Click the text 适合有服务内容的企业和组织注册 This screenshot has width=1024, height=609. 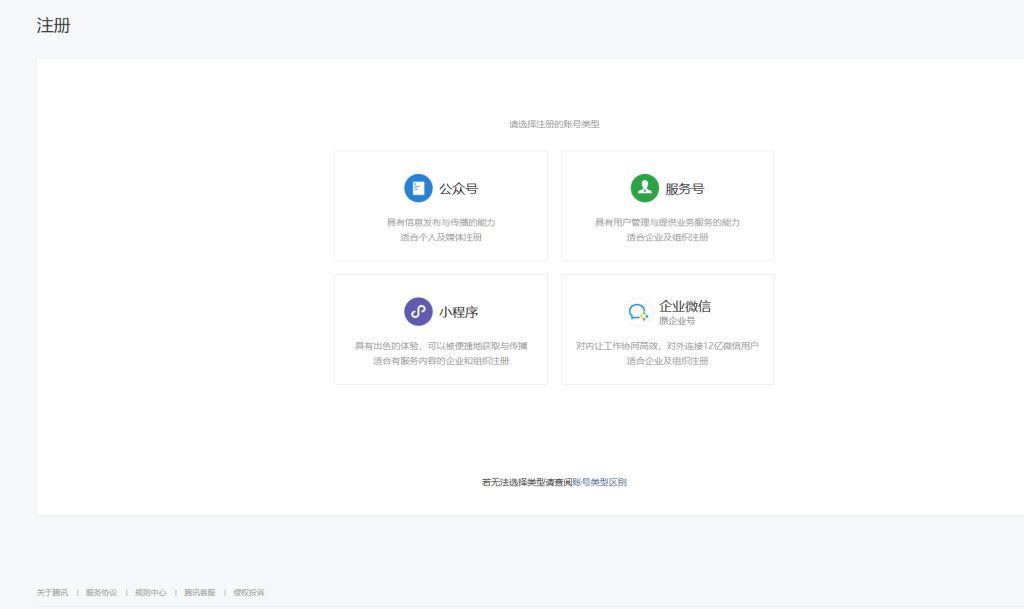[x=441, y=361]
